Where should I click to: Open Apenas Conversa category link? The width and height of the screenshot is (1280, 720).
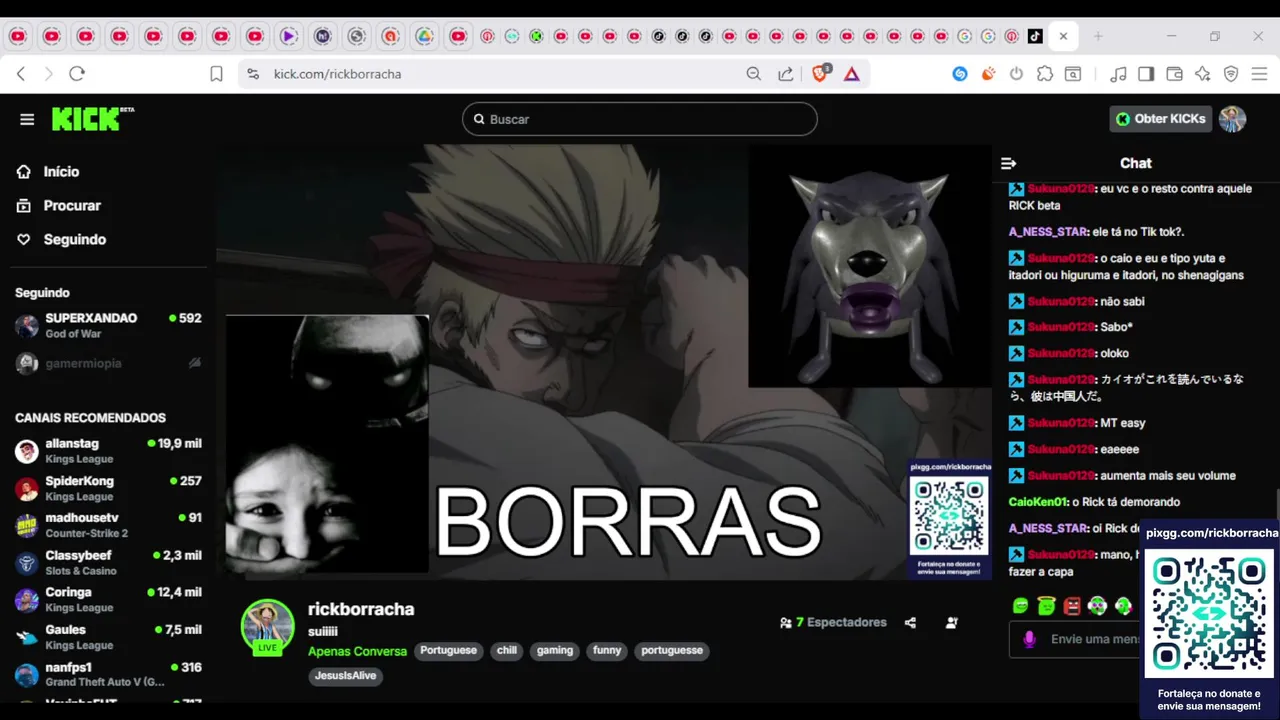357,651
